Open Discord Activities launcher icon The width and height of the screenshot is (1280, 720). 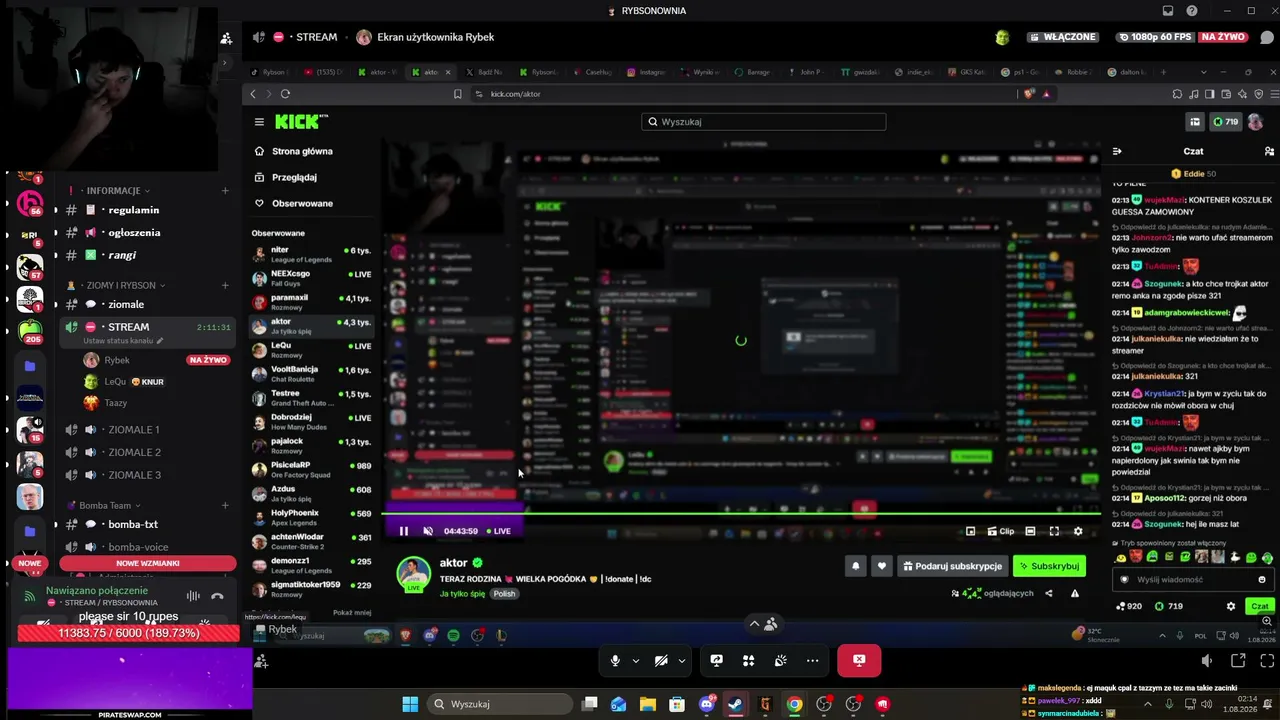pyautogui.click(x=748, y=660)
